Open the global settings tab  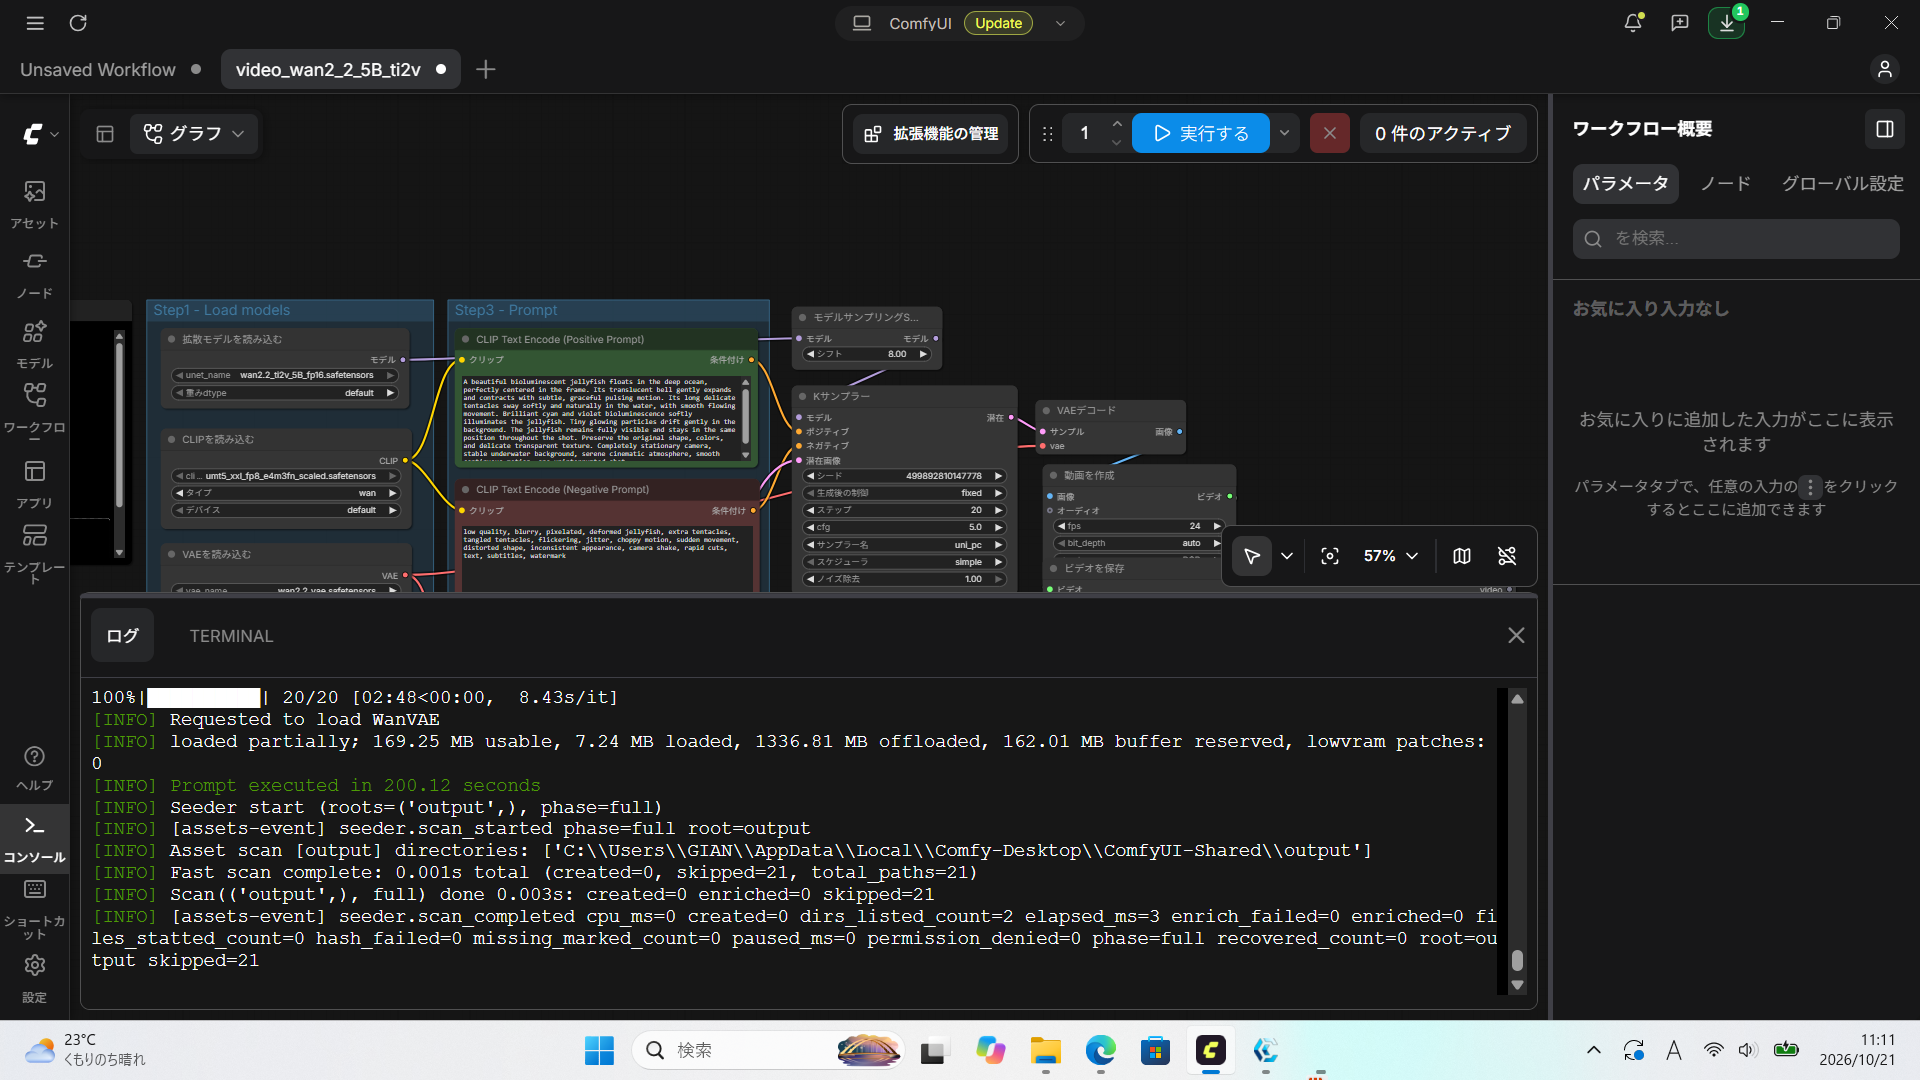pos(1842,184)
